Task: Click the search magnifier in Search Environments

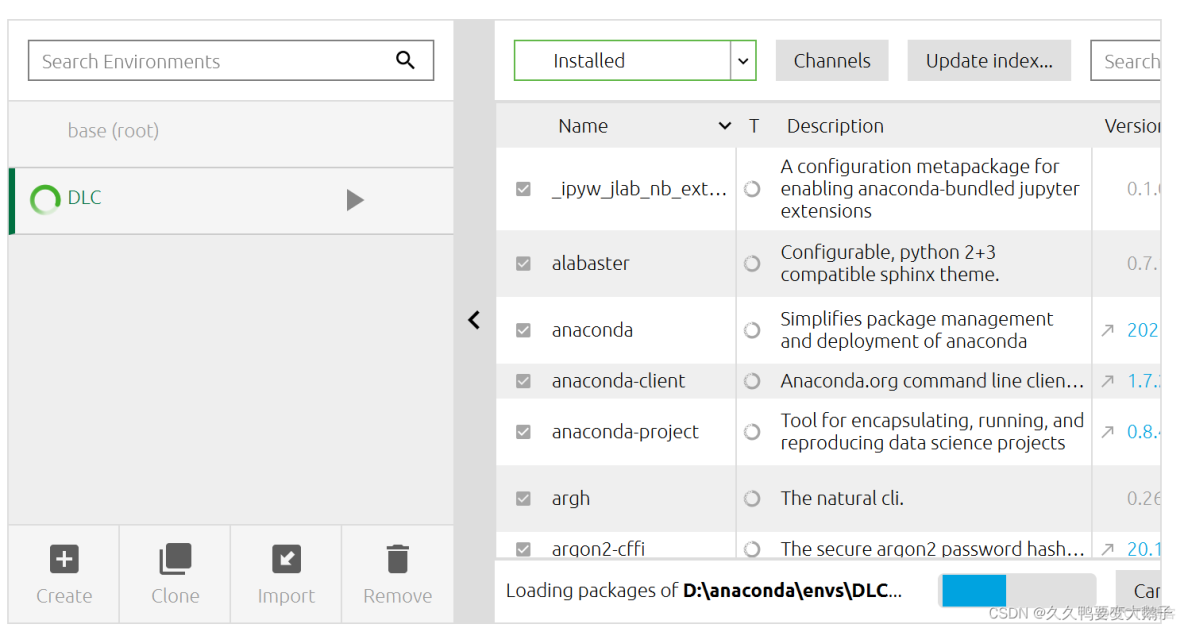Action: click(x=405, y=60)
